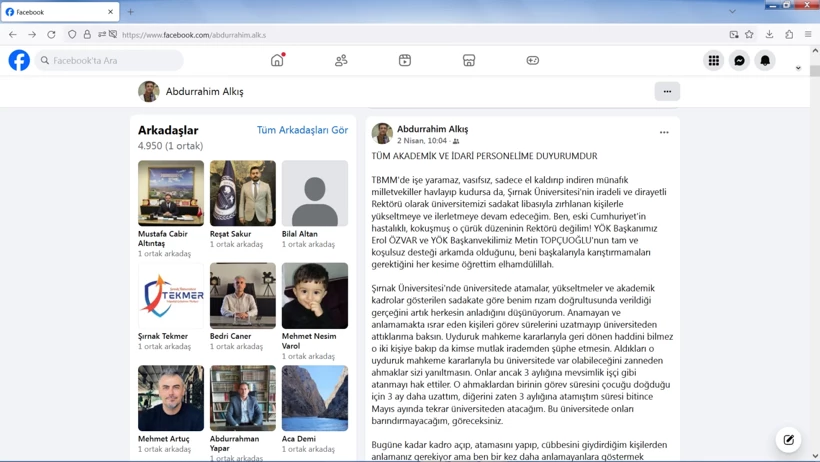Open the Facebook Home feed icon
The height and width of the screenshot is (462, 820).
[x=277, y=60]
